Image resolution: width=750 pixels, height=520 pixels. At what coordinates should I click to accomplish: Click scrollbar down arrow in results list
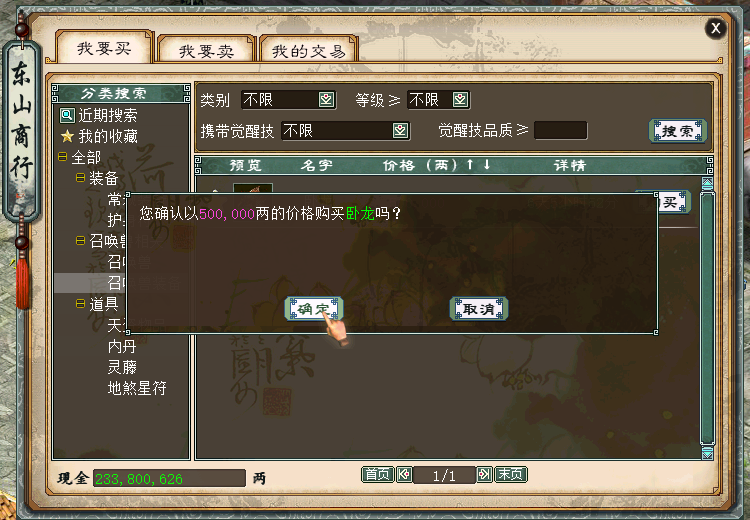(x=707, y=453)
